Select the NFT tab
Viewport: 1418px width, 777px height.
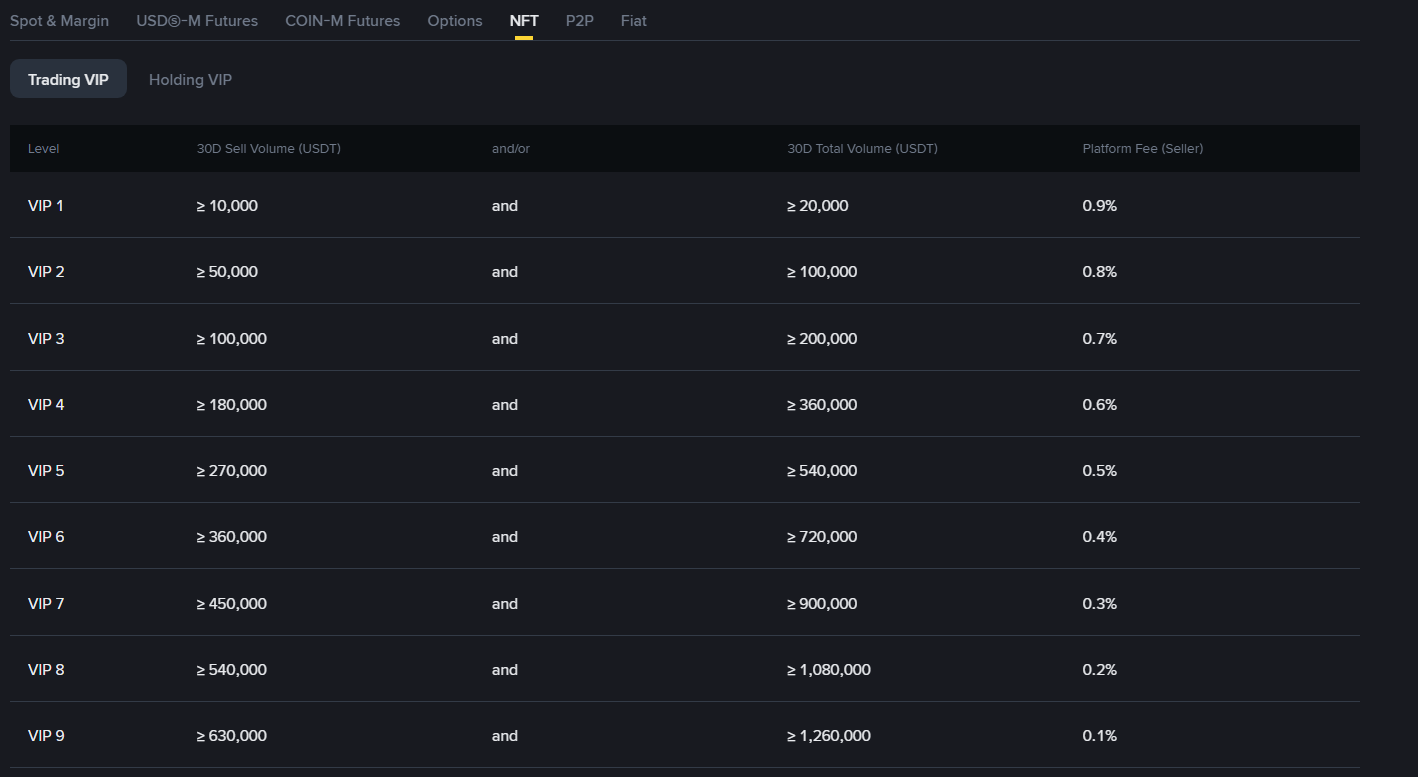pos(524,20)
